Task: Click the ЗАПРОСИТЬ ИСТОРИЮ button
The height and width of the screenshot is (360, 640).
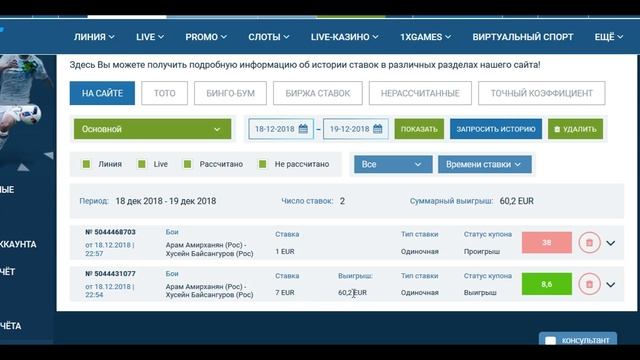Action: (x=496, y=129)
